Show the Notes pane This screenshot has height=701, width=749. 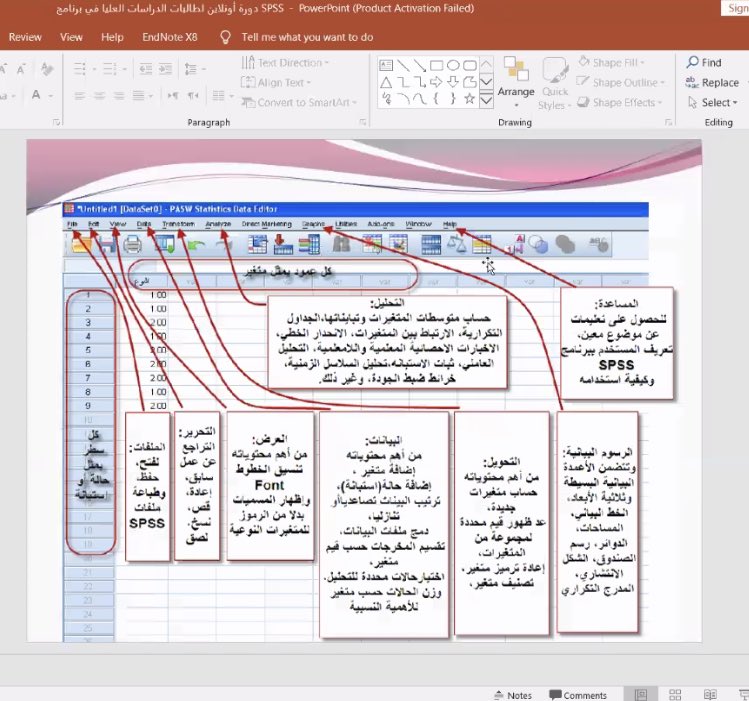click(513, 695)
